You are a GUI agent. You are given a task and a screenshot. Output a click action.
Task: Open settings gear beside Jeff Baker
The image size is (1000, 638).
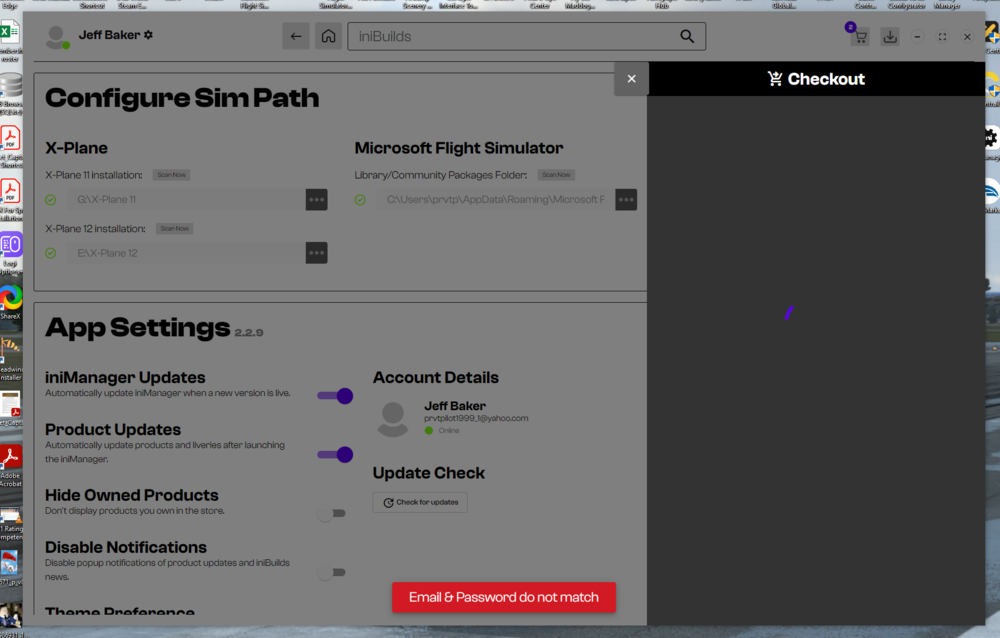pos(148,35)
